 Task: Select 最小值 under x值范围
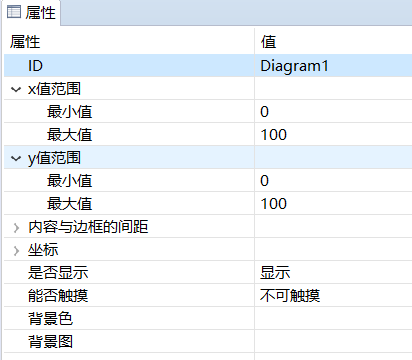tap(69, 112)
